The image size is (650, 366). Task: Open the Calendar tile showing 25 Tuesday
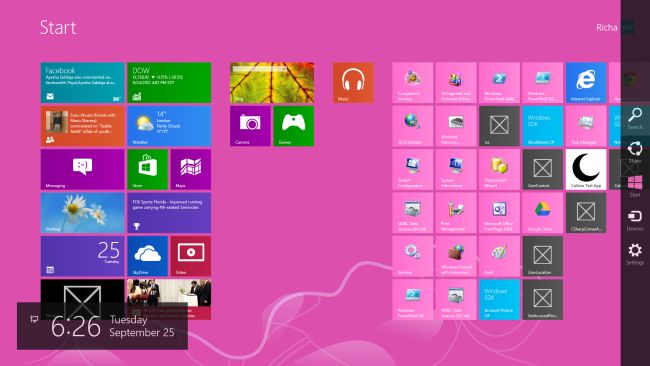point(82,256)
